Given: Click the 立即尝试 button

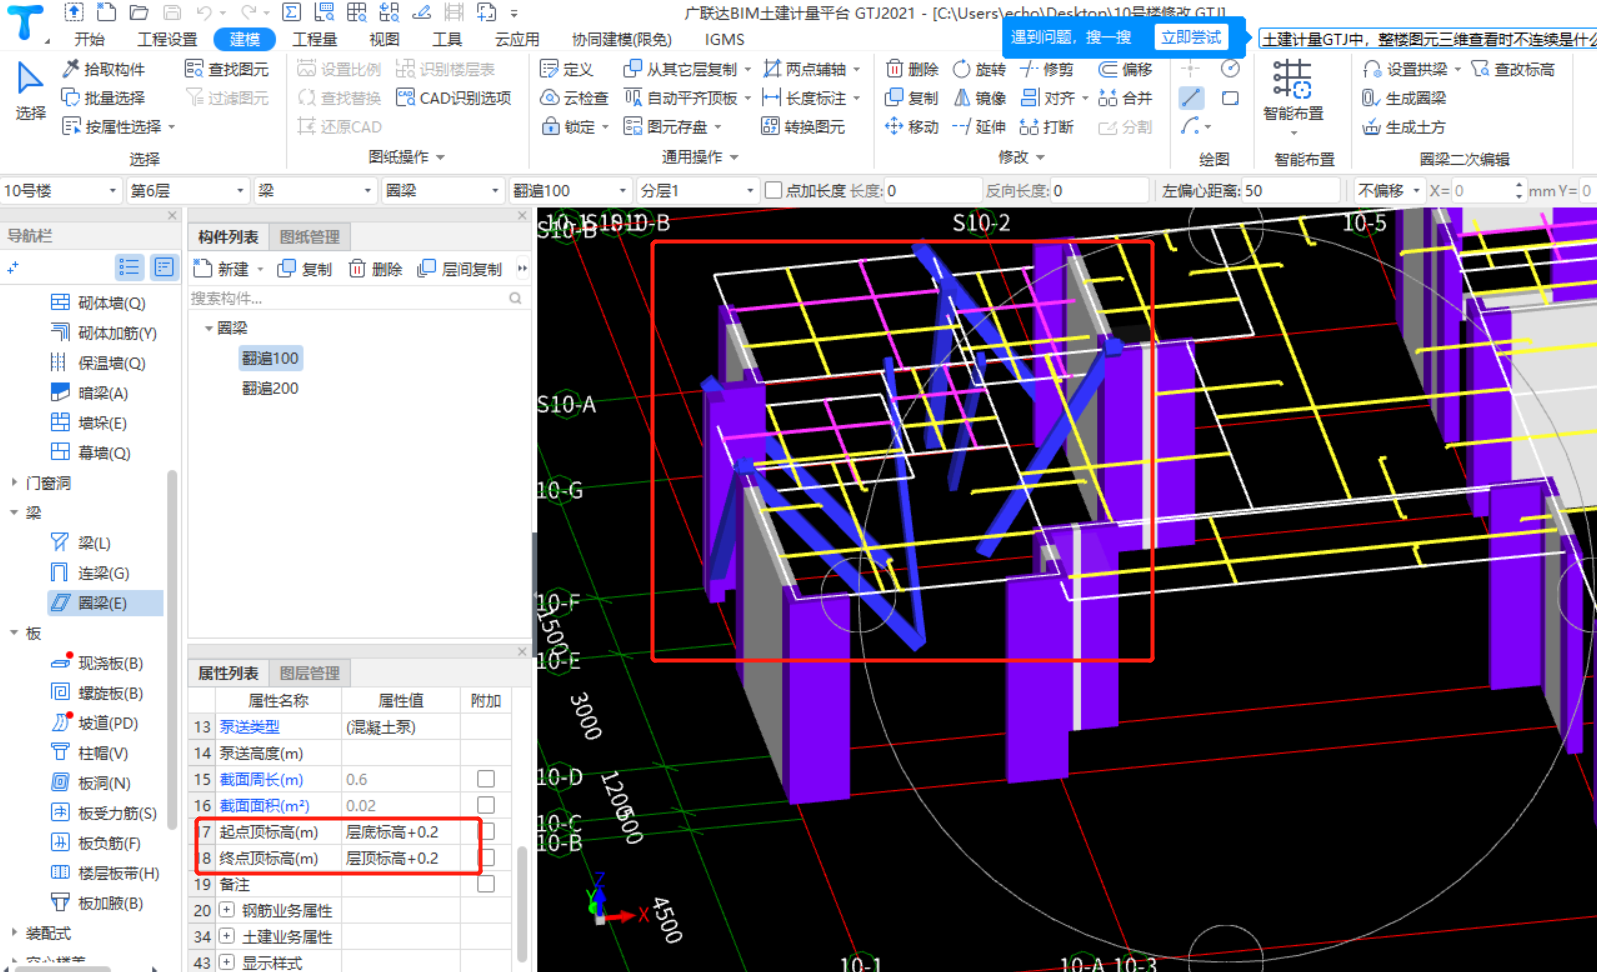Looking at the screenshot, I should click(1190, 37).
